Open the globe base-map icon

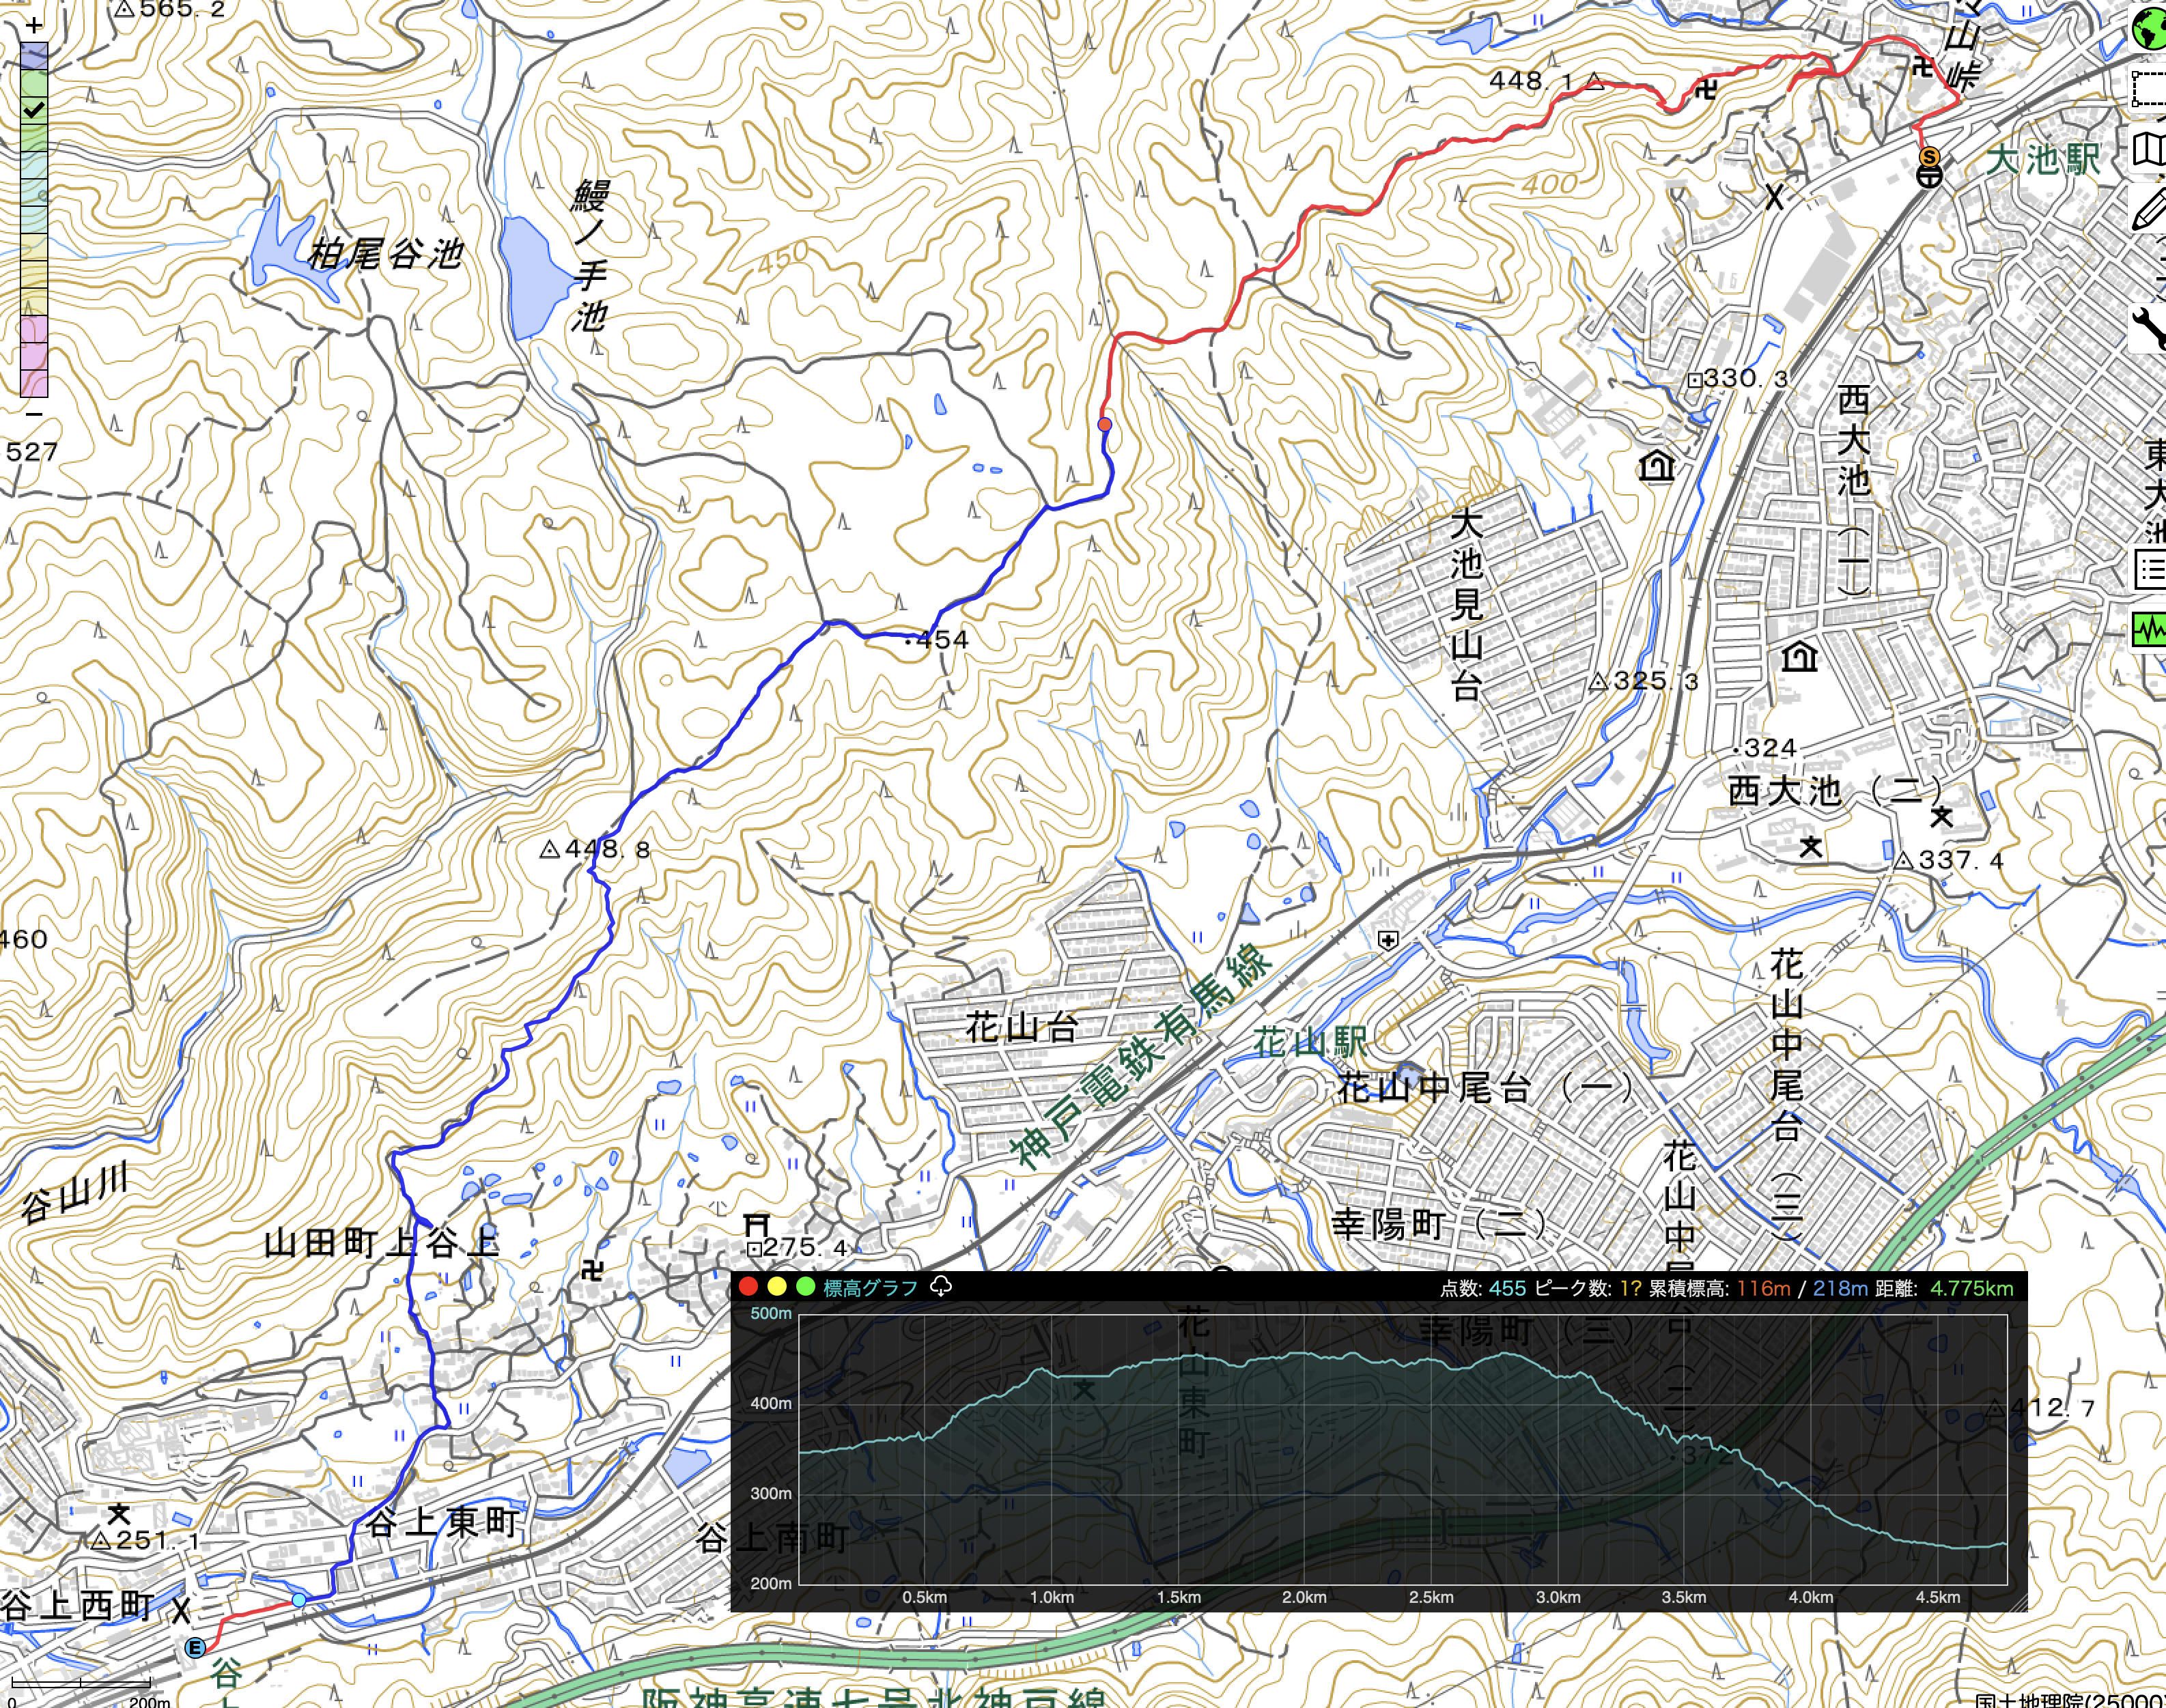pos(2149,28)
